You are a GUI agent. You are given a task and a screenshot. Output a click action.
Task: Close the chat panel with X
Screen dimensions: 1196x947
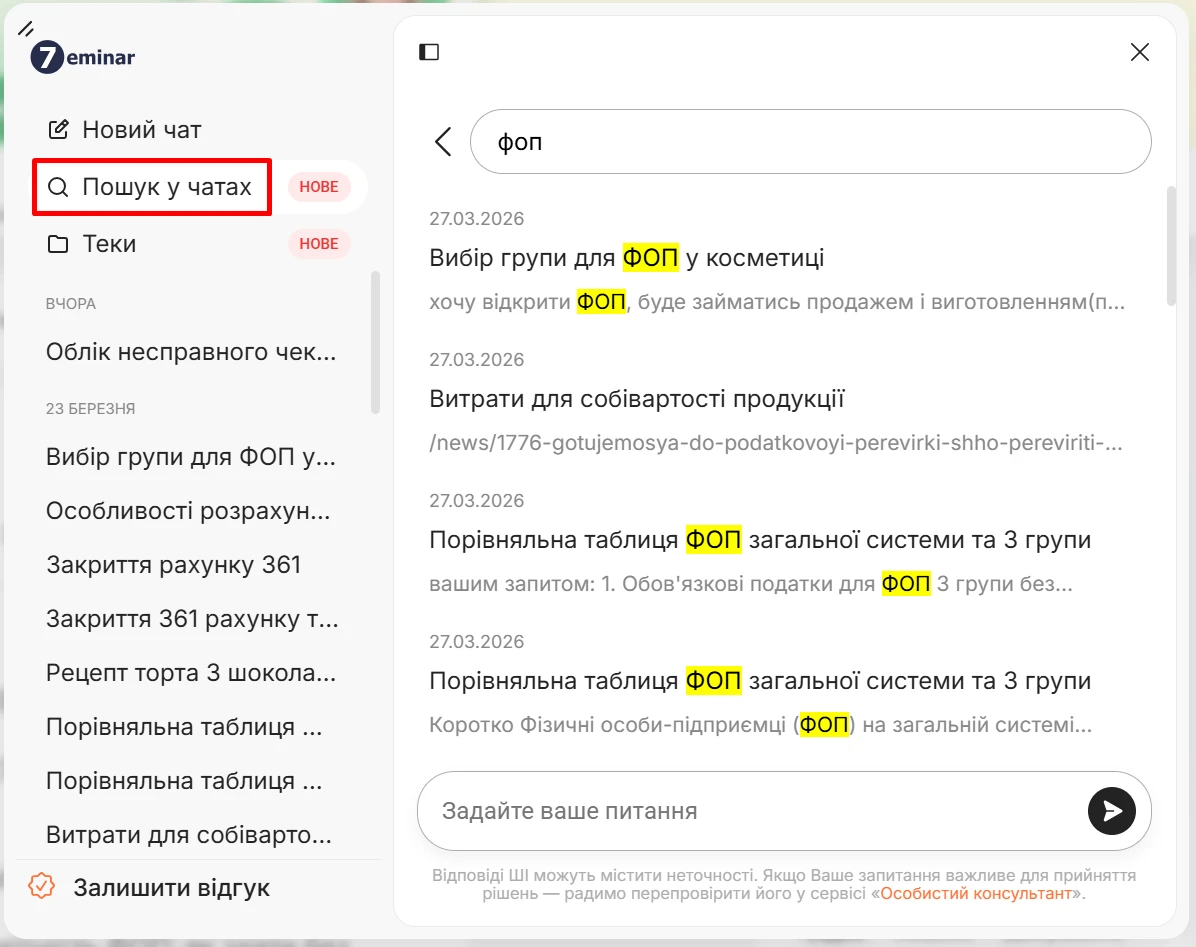click(1139, 52)
